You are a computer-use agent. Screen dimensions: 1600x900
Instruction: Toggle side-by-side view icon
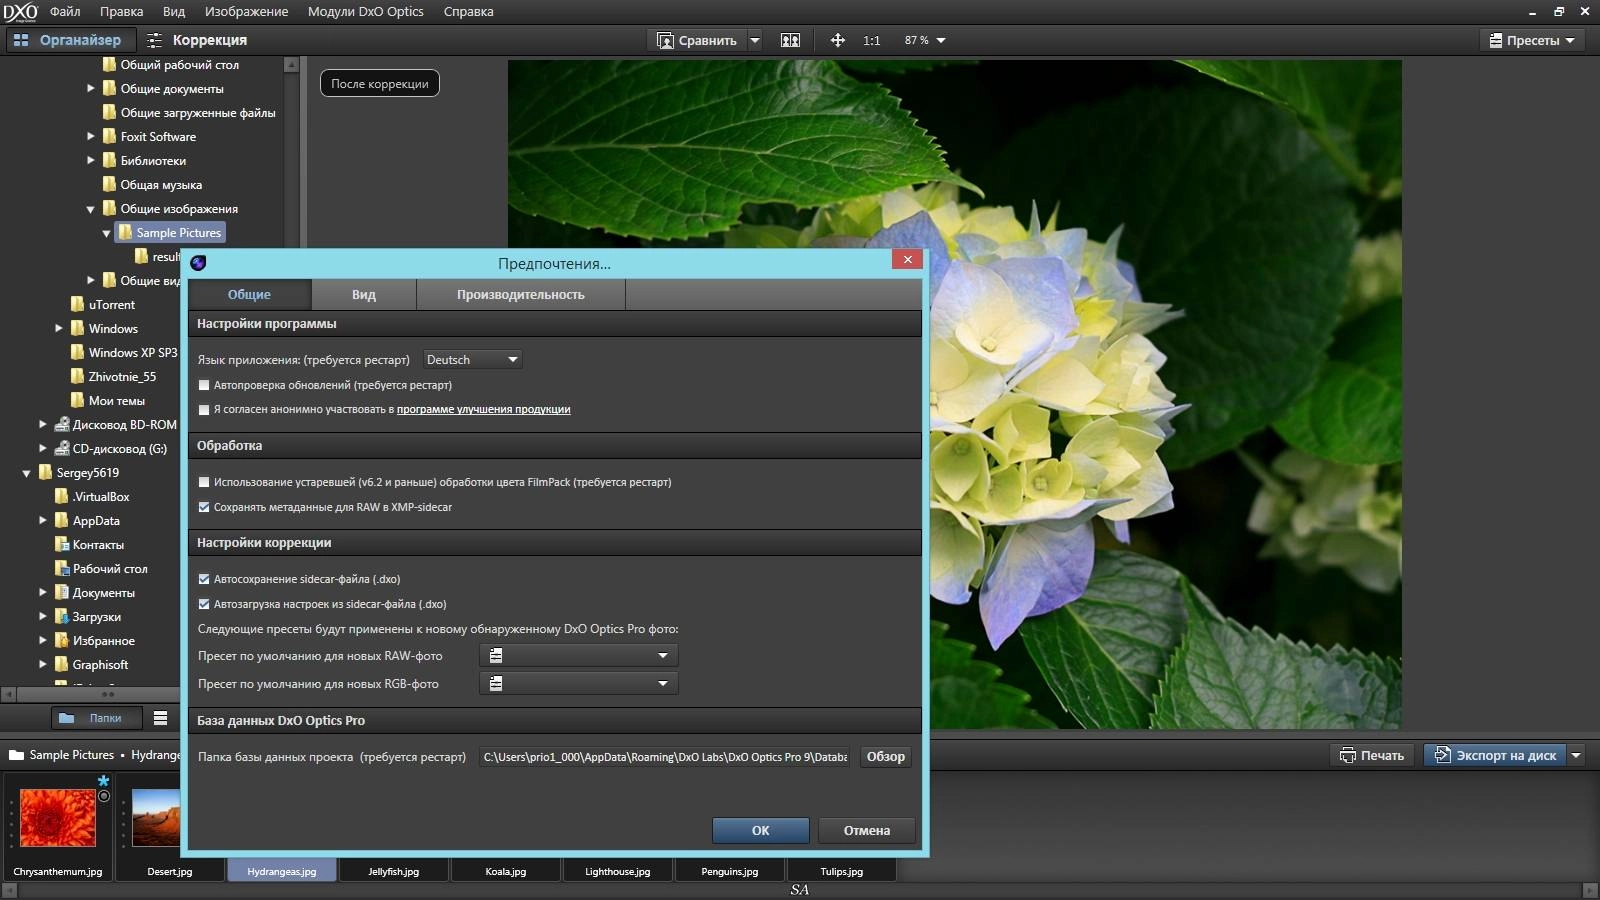coord(790,40)
